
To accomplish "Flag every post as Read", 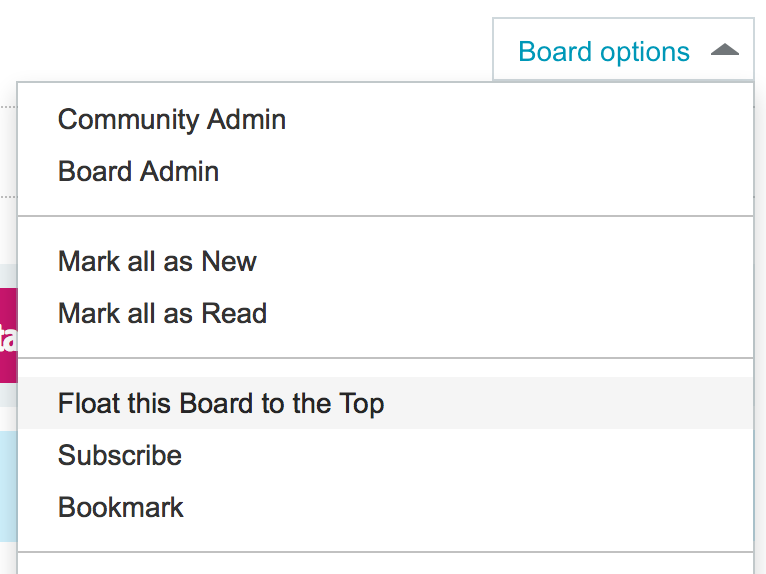I will tap(162, 314).
